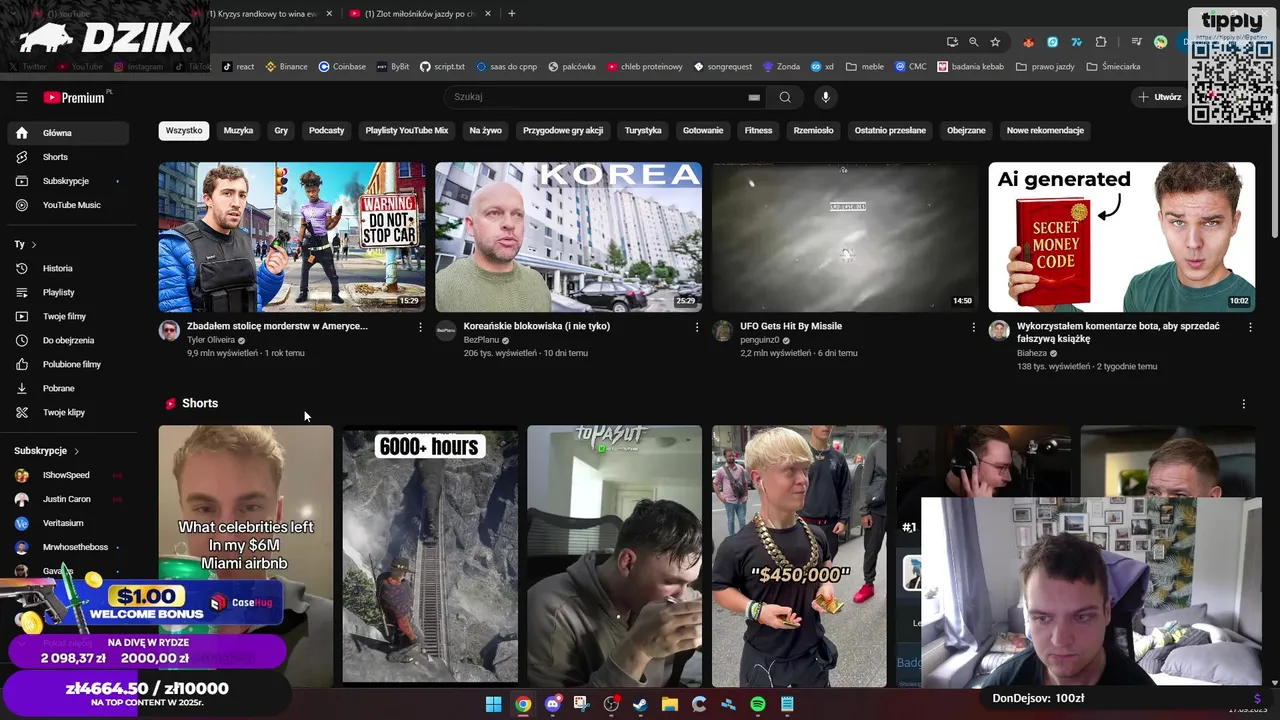The width and height of the screenshot is (1280, 720).
Task: Close the Kryzys randkowy browser tab
Action: pos(329,14)
